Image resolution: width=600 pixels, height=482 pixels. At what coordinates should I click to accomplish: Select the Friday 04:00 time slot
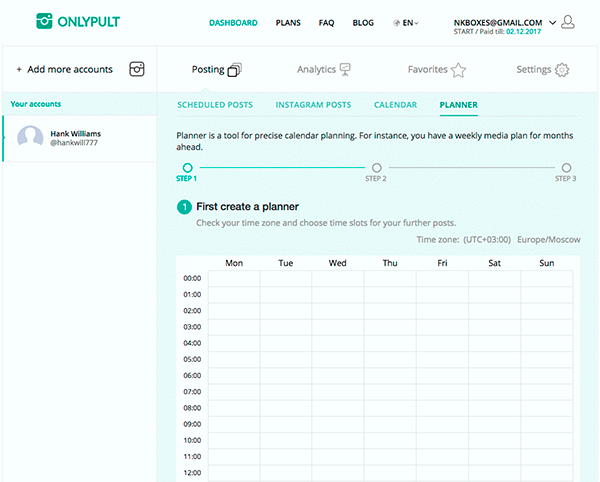442,343
